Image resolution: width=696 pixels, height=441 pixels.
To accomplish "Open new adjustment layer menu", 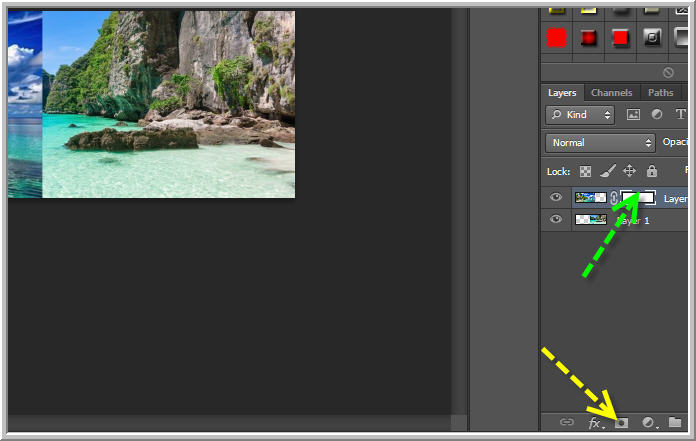I will tap(649, 423).
